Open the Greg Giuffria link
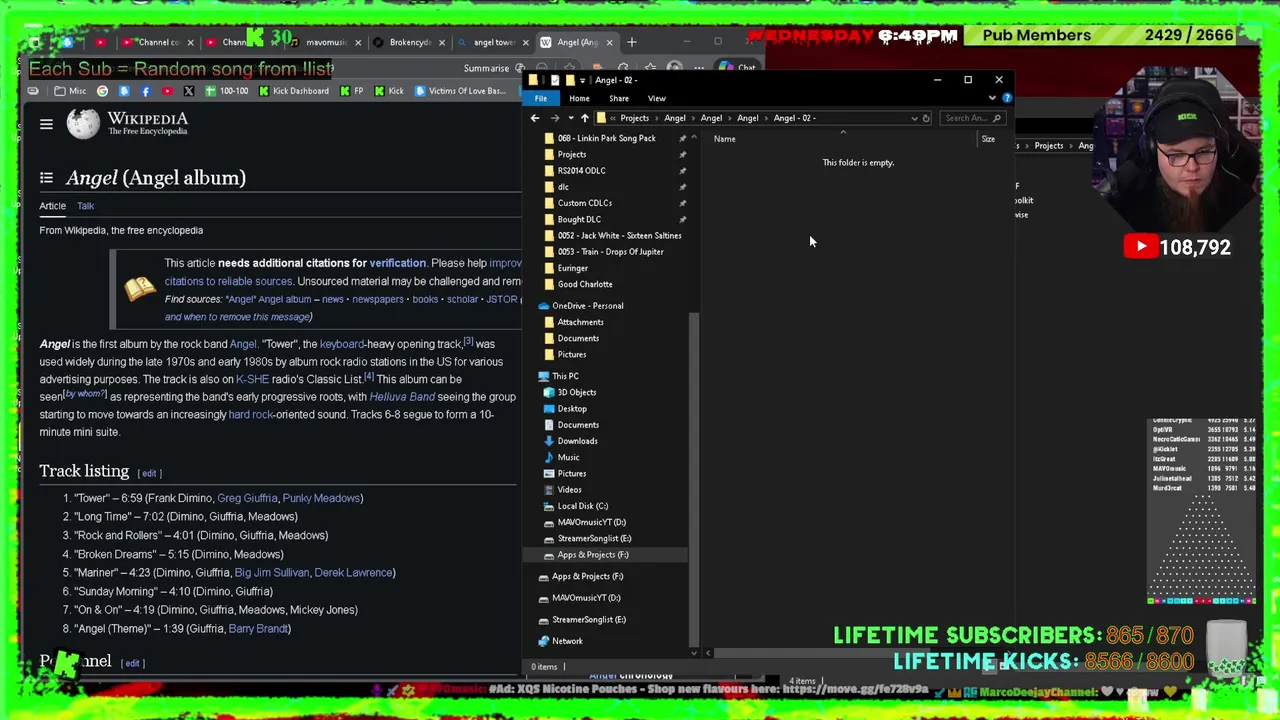Image resolution: width=1280 pixels, height=720 pixels. 247,498
